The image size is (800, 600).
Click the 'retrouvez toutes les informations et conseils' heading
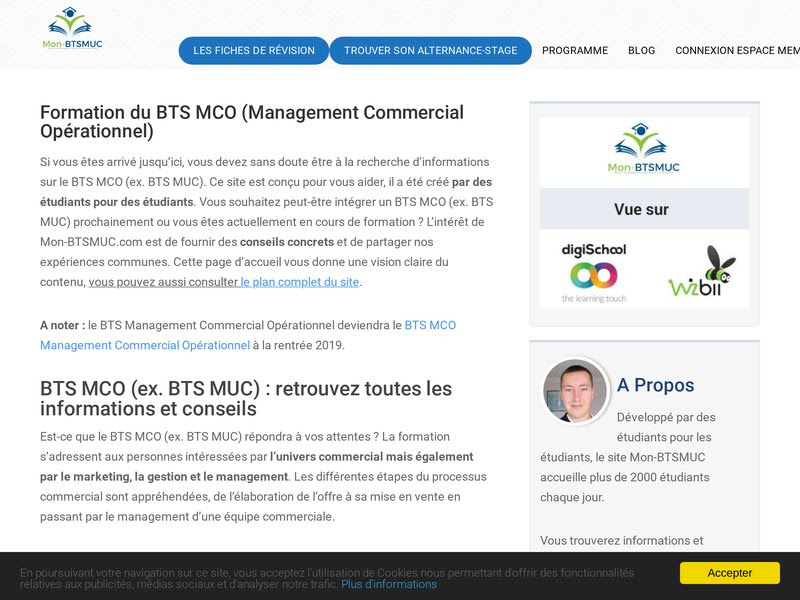tap(246, 399)
